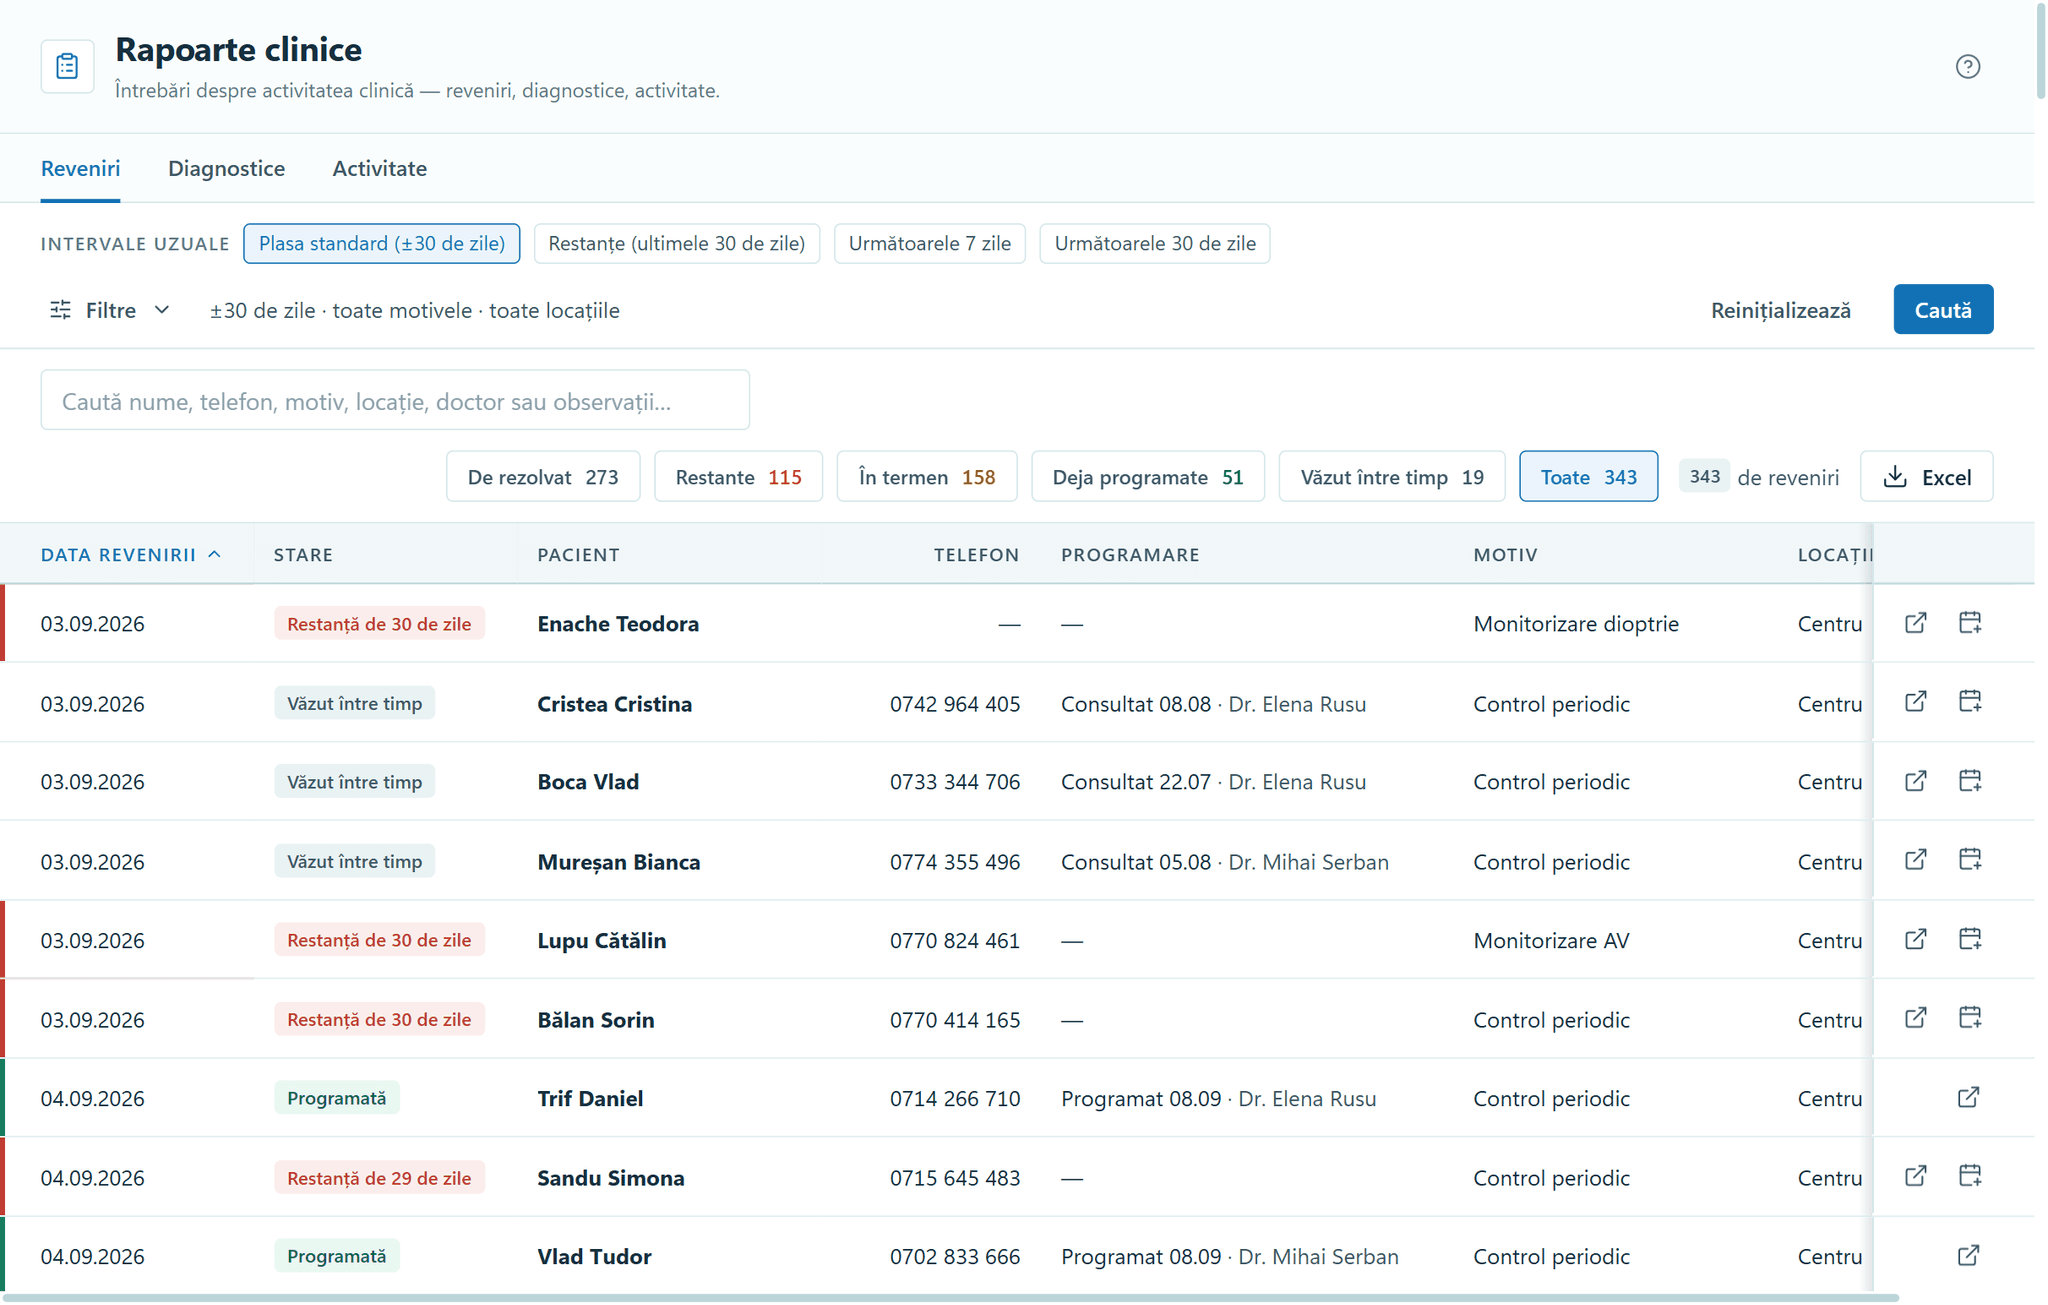Open Enache Teodora's record in new window
The width and height of the screenshot is (2048, 1305).
pyautogui.click(x=1915, y=623)
